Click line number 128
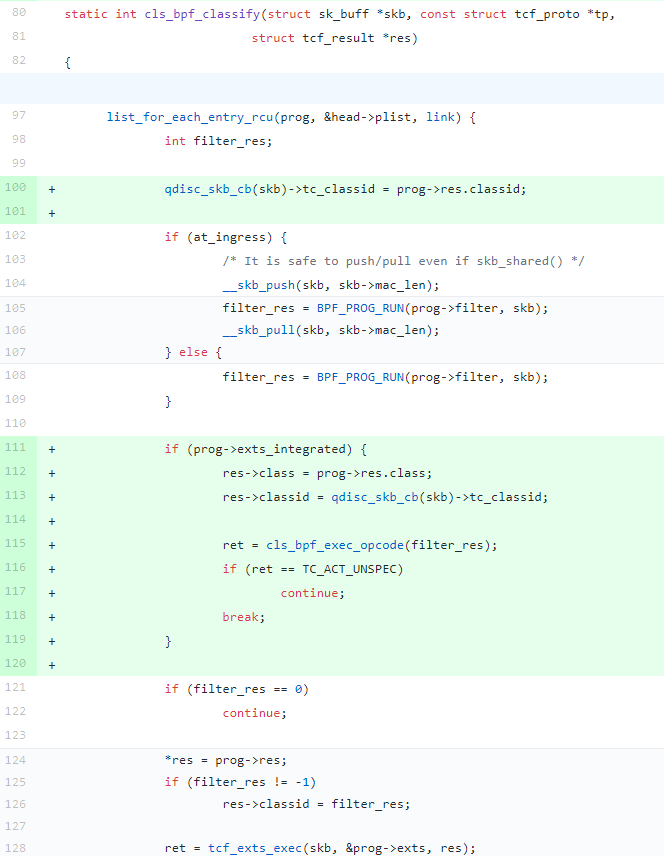664x856 pixels. pos(17,848)
